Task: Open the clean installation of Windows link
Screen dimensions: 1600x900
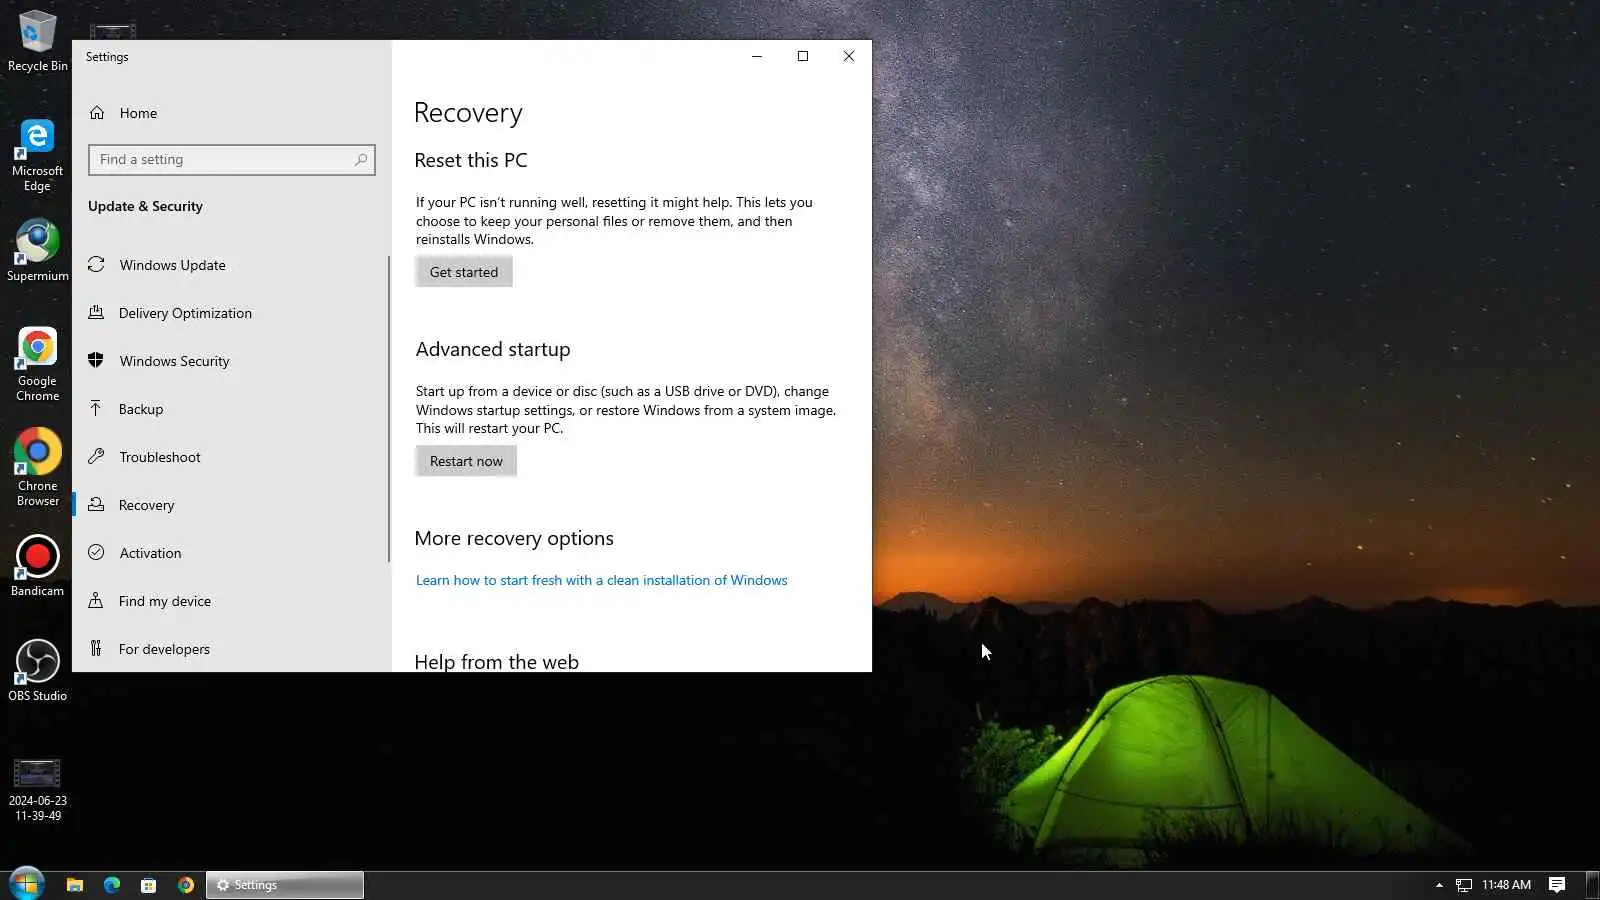Action: click(x=602, y=580)
